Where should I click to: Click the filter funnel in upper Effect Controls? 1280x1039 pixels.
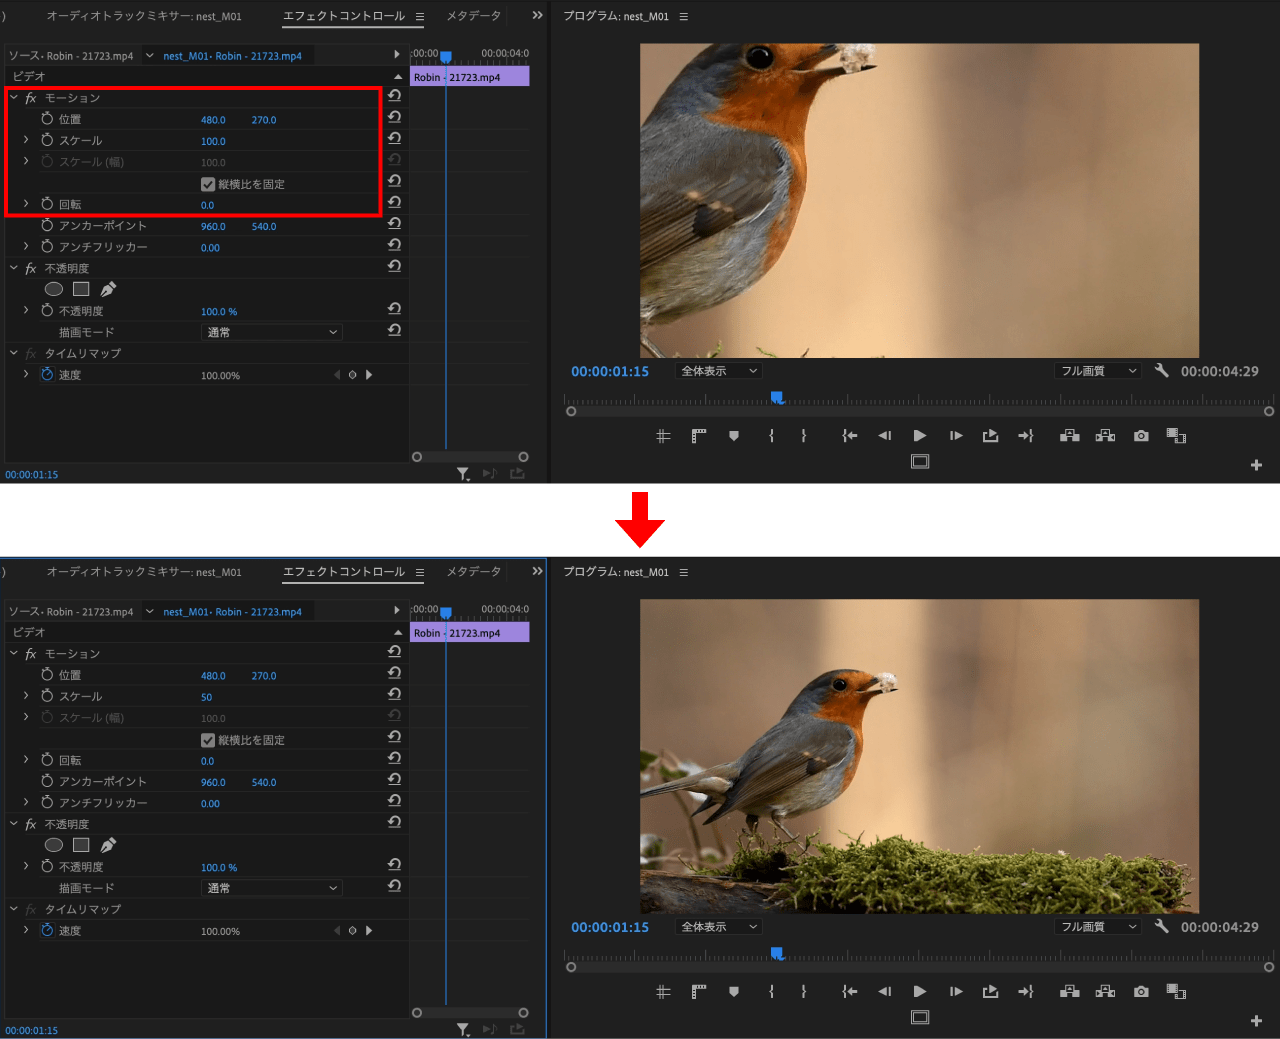463,474
